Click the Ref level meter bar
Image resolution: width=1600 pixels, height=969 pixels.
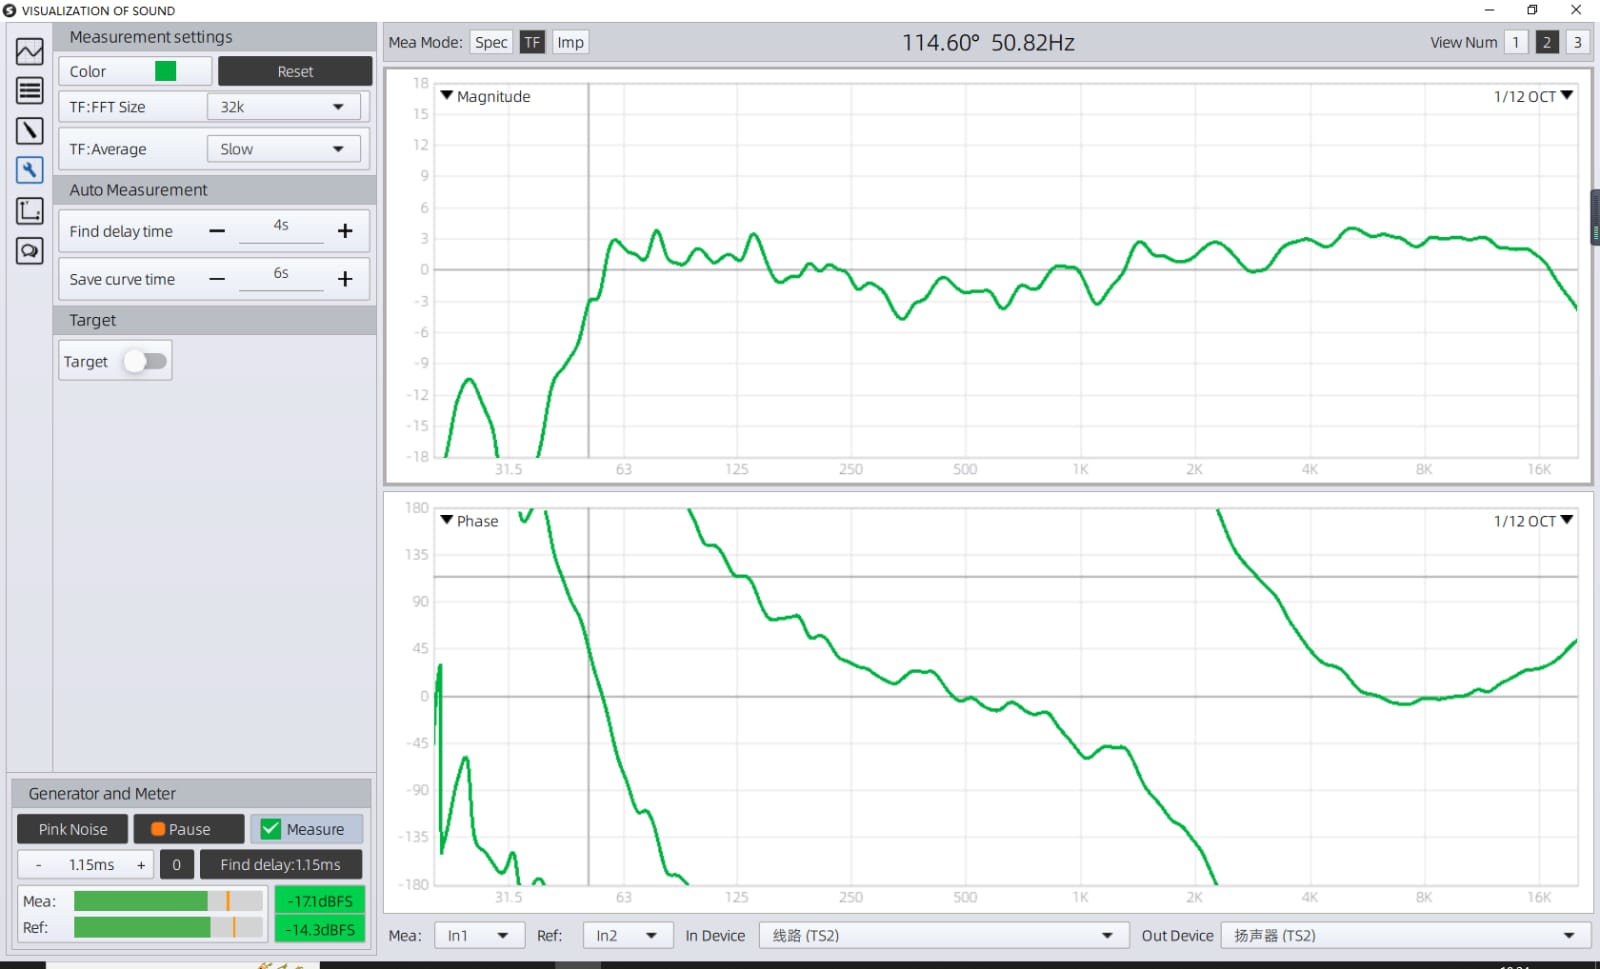[168, 928]
